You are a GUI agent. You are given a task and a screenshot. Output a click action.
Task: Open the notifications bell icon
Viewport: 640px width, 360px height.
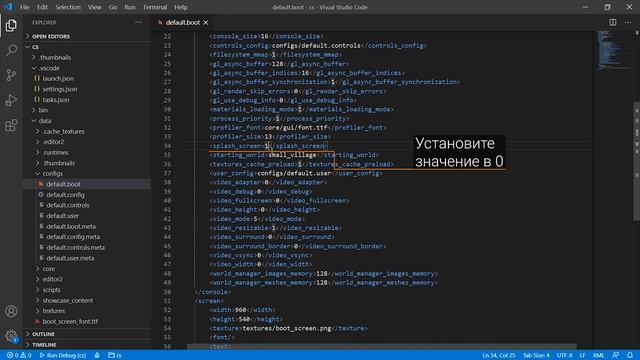[630, 355]
